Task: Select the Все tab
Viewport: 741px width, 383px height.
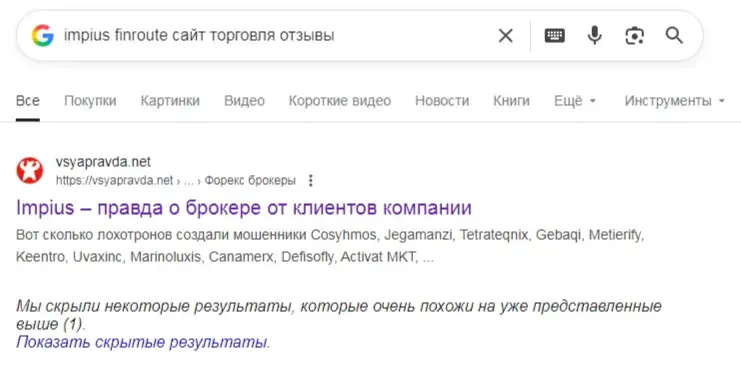Action: 28,101
